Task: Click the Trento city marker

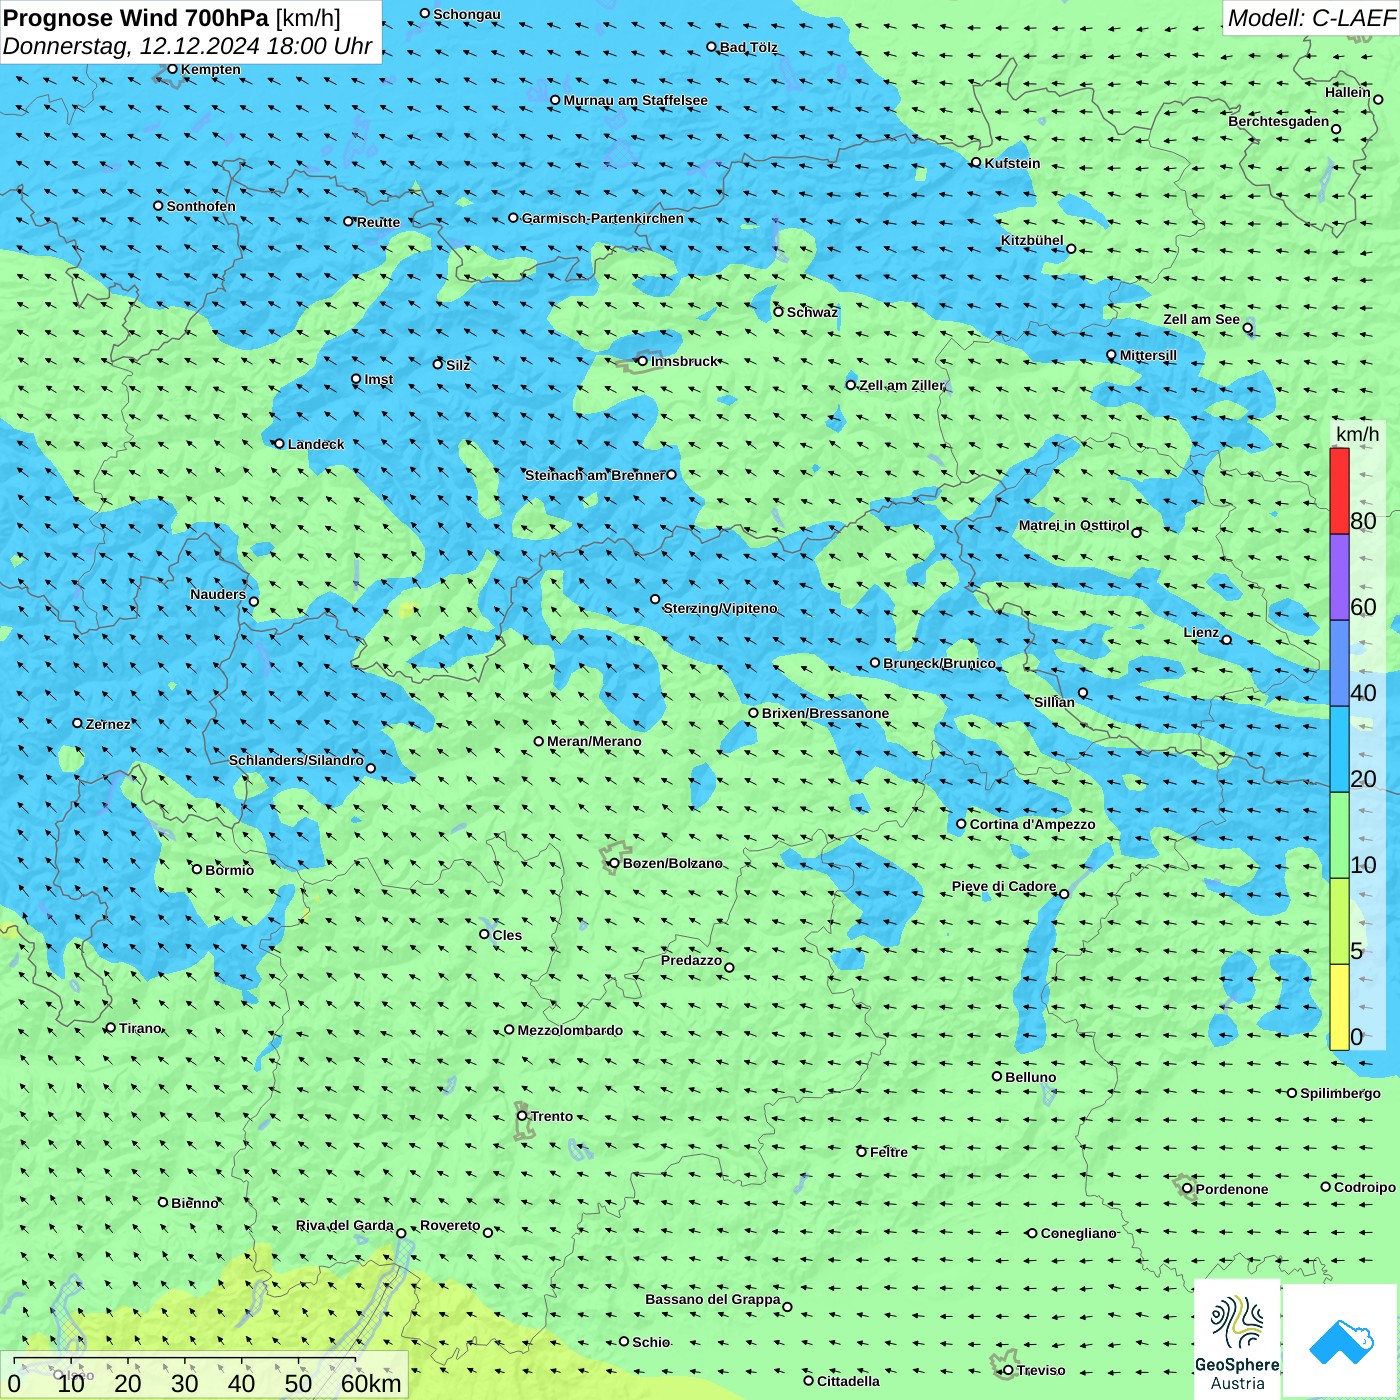Action: pyautogui.click(x=522, y=1116)
